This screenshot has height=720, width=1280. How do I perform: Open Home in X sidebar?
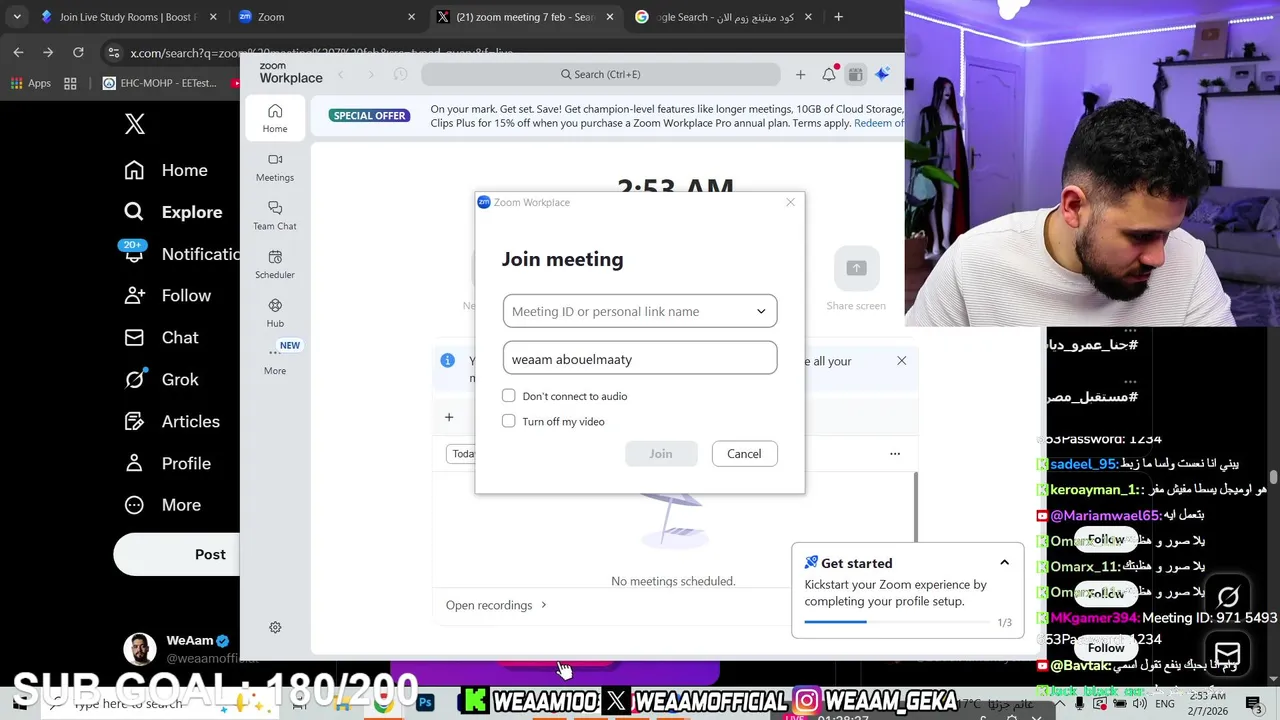pyautogui.click(x=166, y=170)
